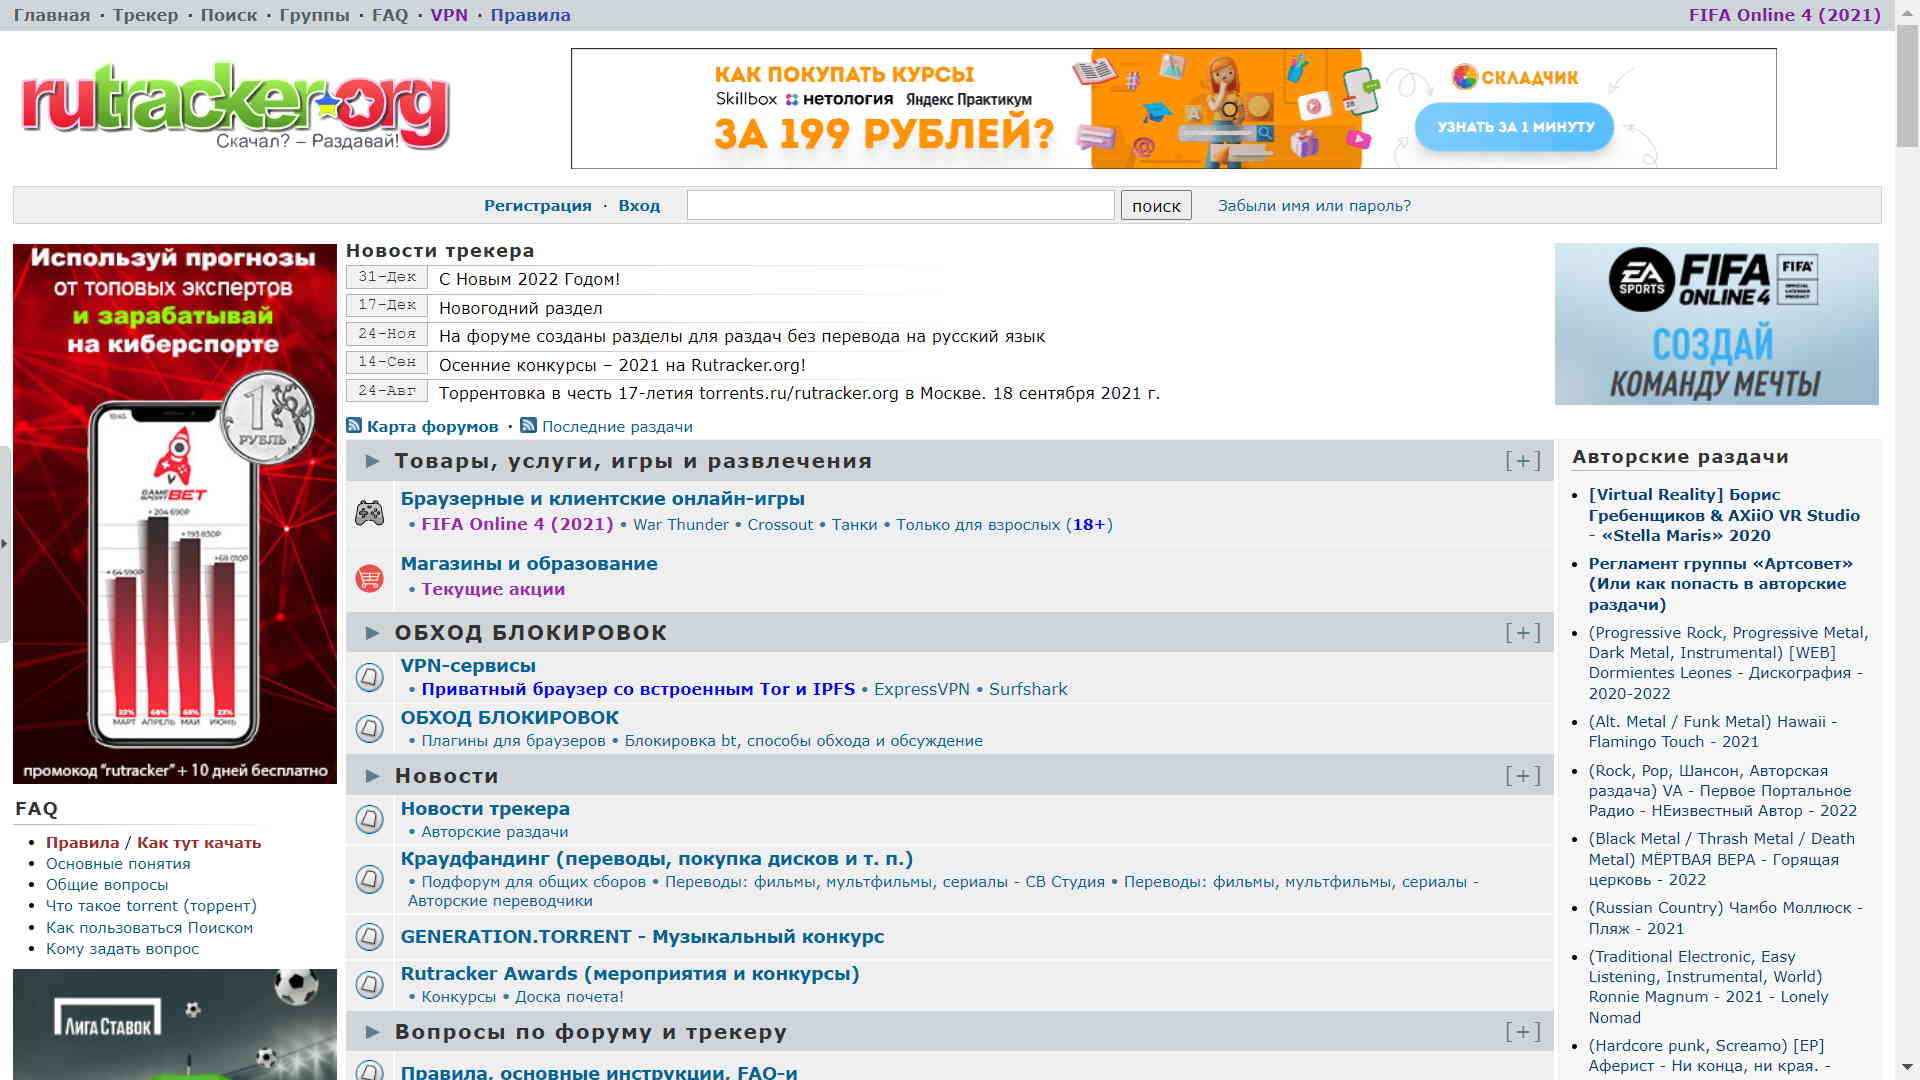Viewport: 1920px width, 1080px height.
Task: Open Текущие акции subforum
Action: pyautogui.click(x=493, y=590)
